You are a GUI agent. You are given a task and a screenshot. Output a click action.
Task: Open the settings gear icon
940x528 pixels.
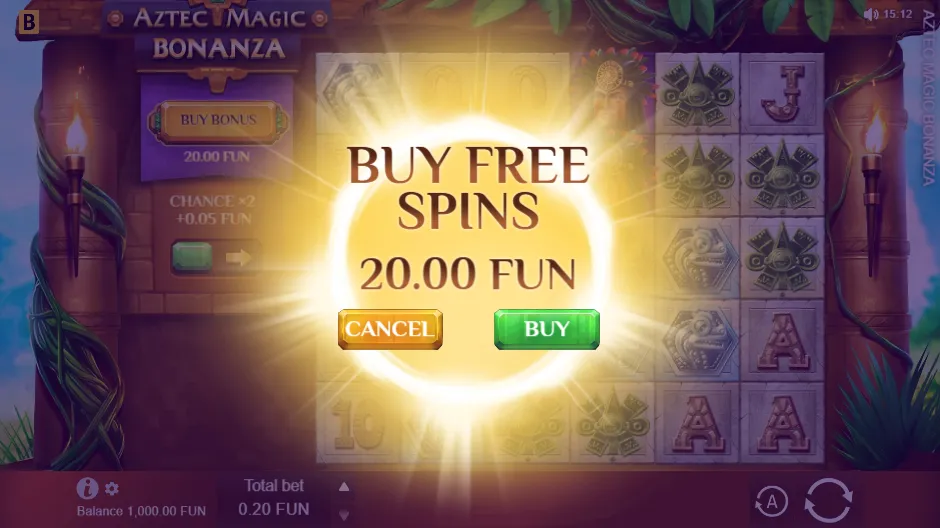click(x=112, y=489)
